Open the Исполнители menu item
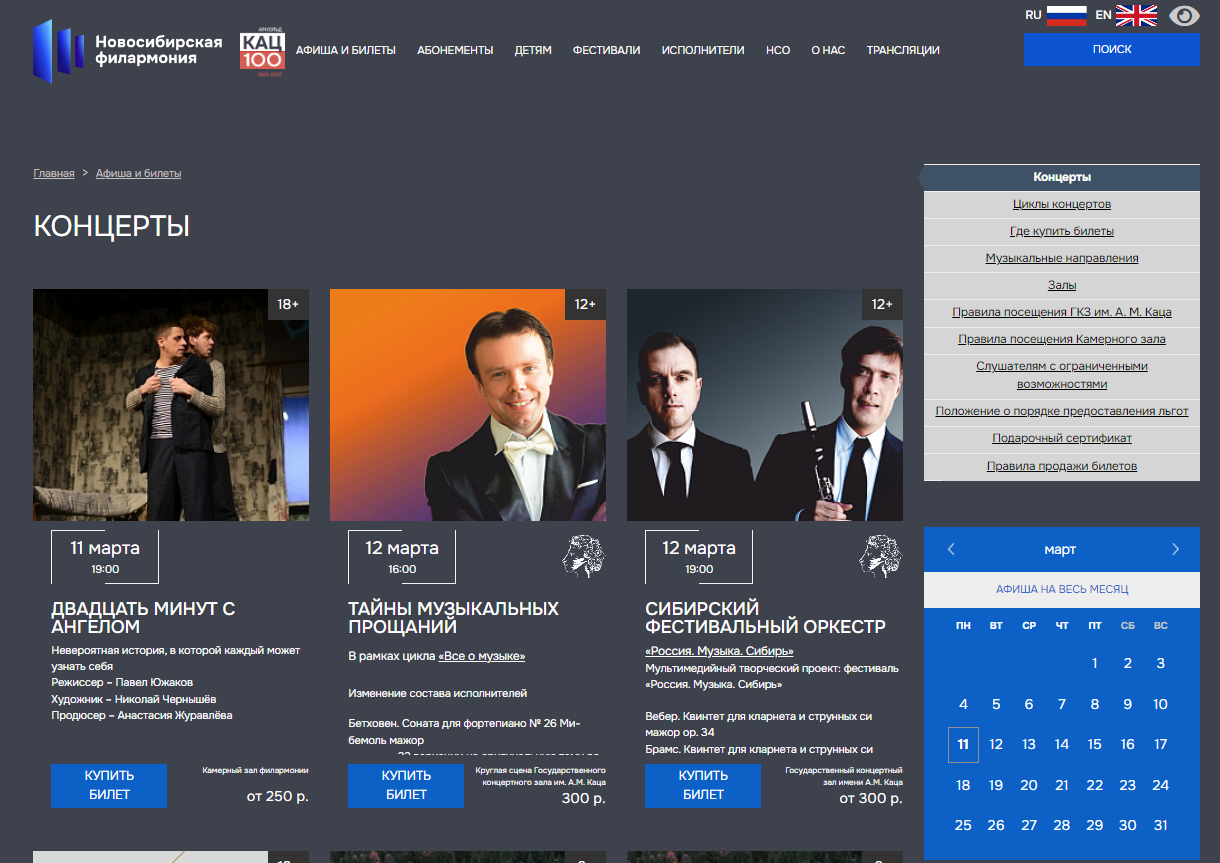This screenshot has height=863, width=1220. click(703, 50)
